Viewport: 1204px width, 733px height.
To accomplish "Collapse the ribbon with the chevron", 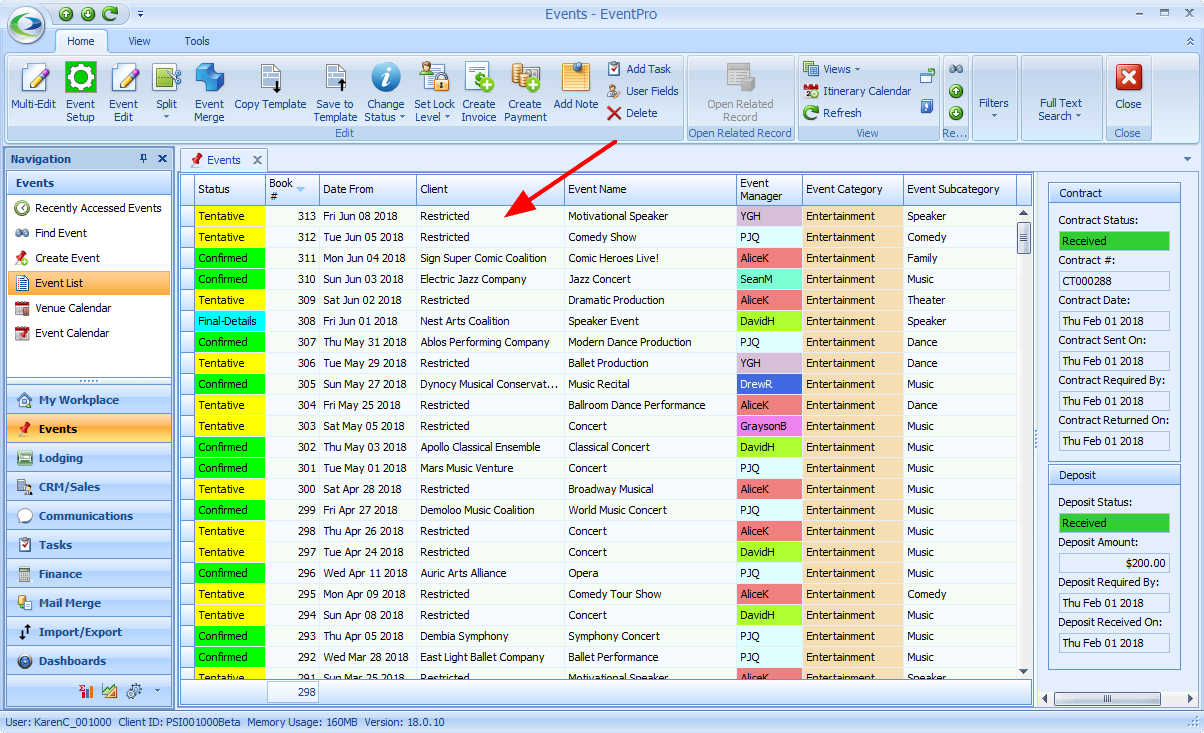I will (1191, 41).
